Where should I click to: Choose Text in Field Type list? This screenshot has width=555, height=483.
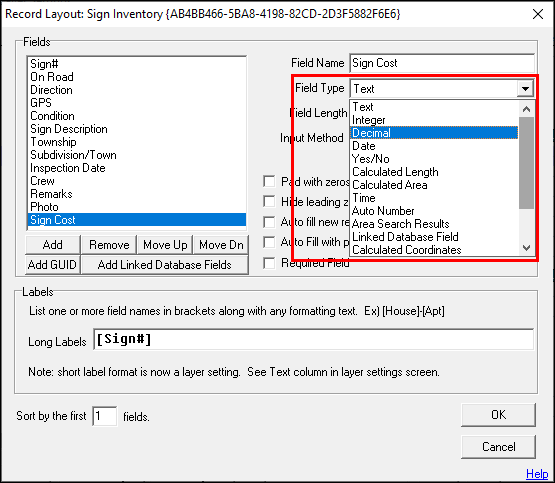click(x=434, y=107)
